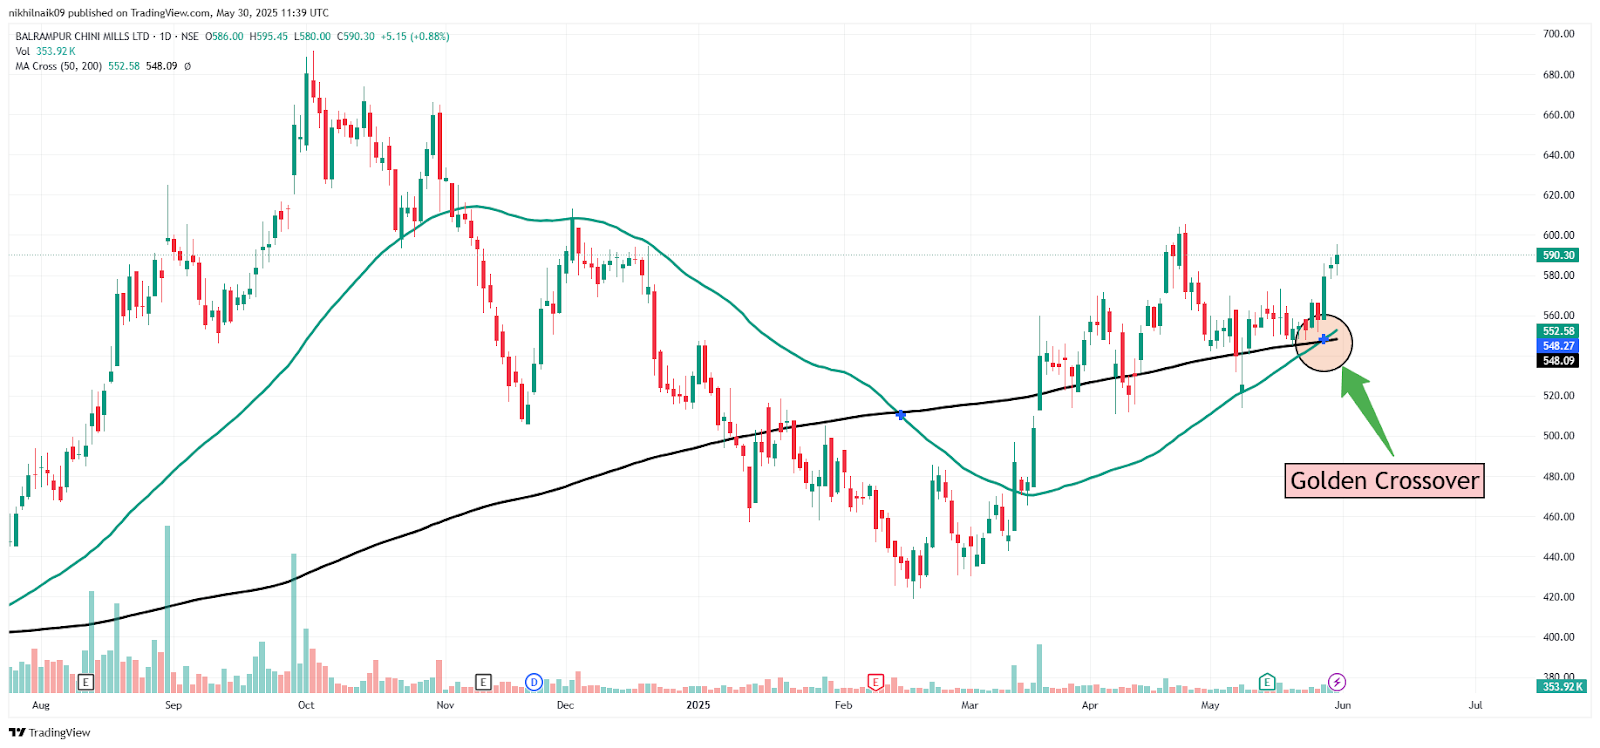Click the 420.00 price axis label
Image resolution: width=1600 pixels, height=748 pixels.
point(1558,597)
